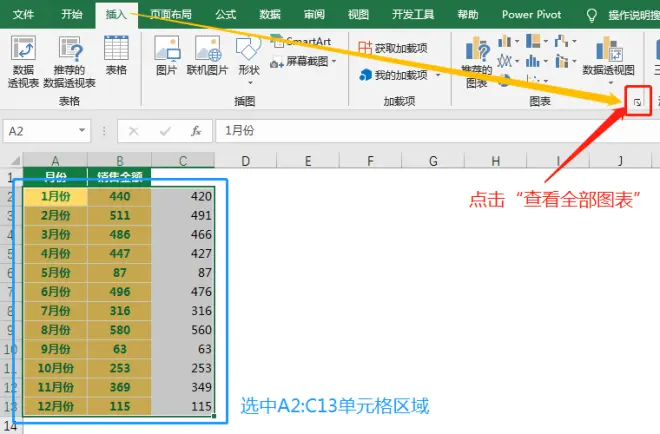Open Recommended PivotTables
Viewport: 660px width, 434px height.
pos(69,61)
